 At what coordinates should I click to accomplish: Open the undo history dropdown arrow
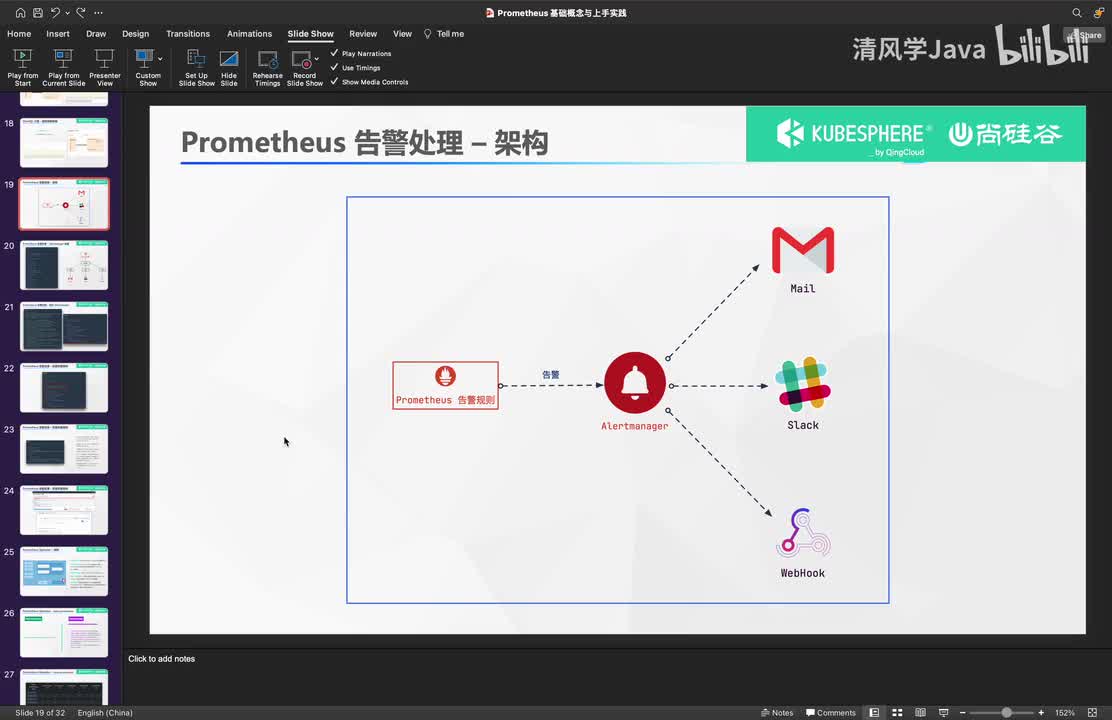[67, 13]
